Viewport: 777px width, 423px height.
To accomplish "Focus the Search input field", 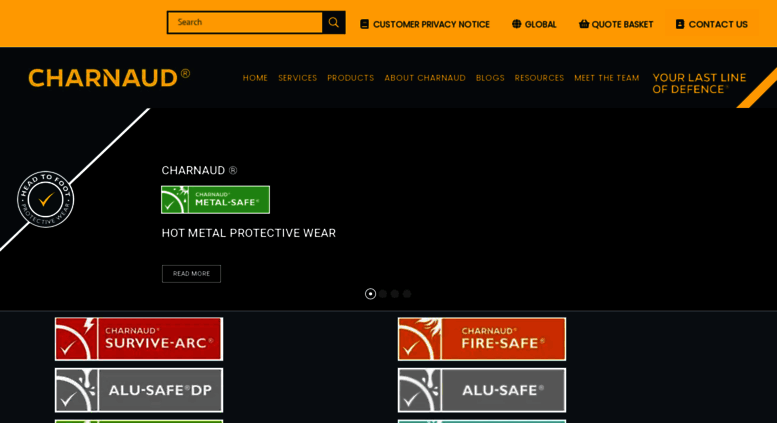I will click(245, 23).
